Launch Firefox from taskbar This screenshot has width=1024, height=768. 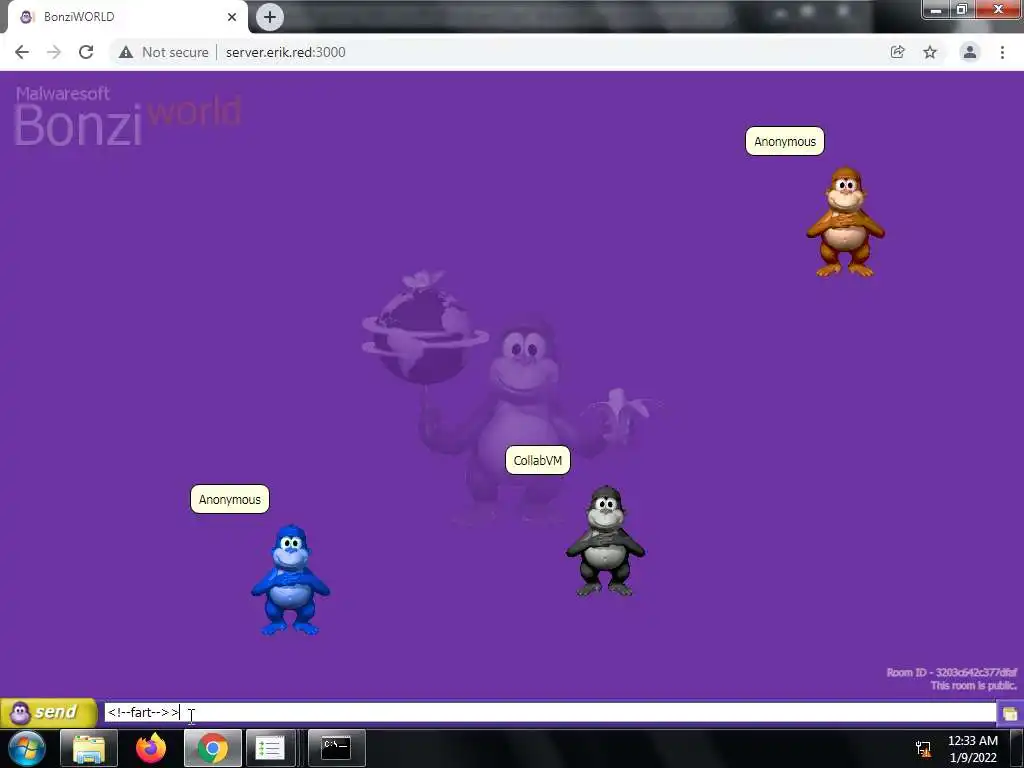coord(151,748)
